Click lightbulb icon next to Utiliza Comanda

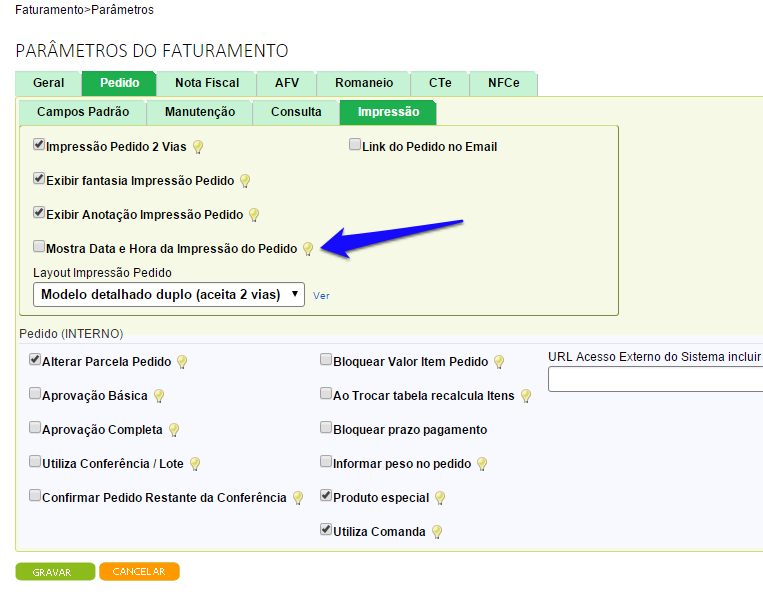[x=437, y=532]
